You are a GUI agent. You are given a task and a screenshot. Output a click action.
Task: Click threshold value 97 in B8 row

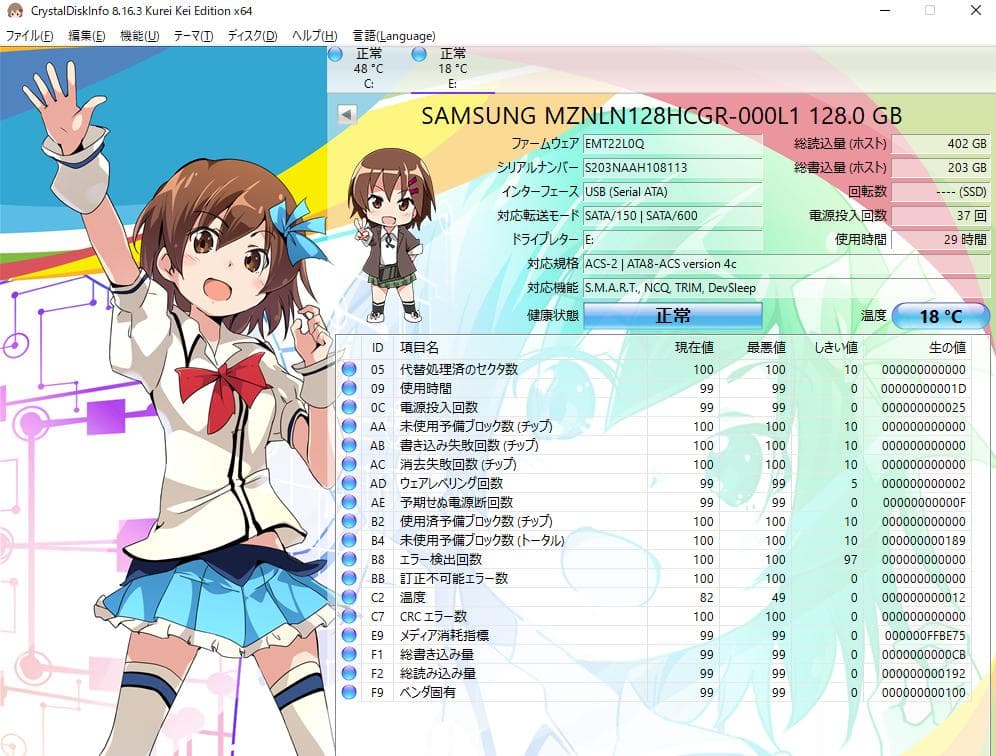click(851, 560)
